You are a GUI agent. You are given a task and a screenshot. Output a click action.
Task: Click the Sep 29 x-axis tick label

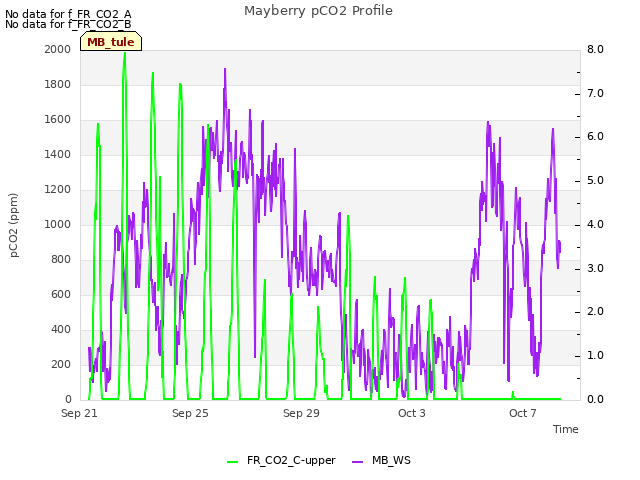[x=301, y=413]
